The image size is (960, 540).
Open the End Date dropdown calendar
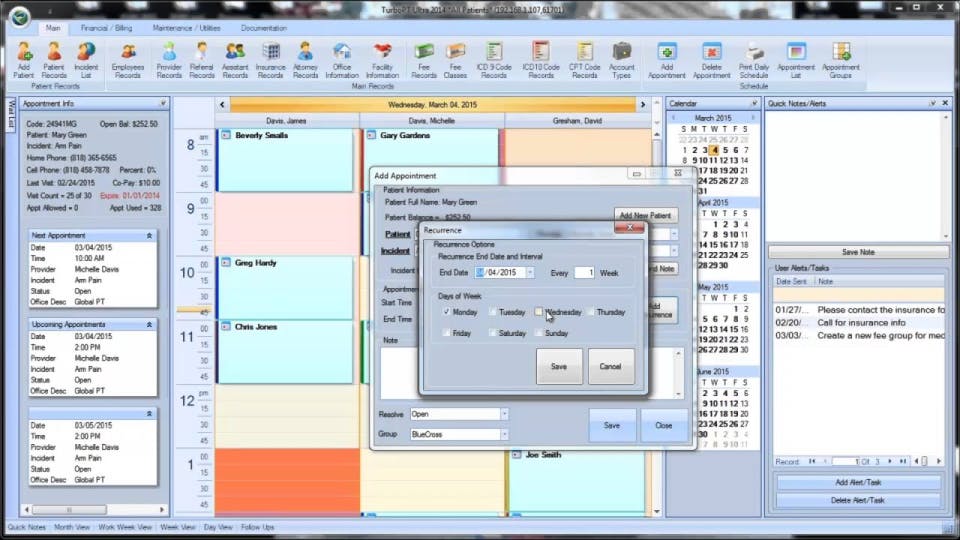pyautogui.click(x=530, y=272)
